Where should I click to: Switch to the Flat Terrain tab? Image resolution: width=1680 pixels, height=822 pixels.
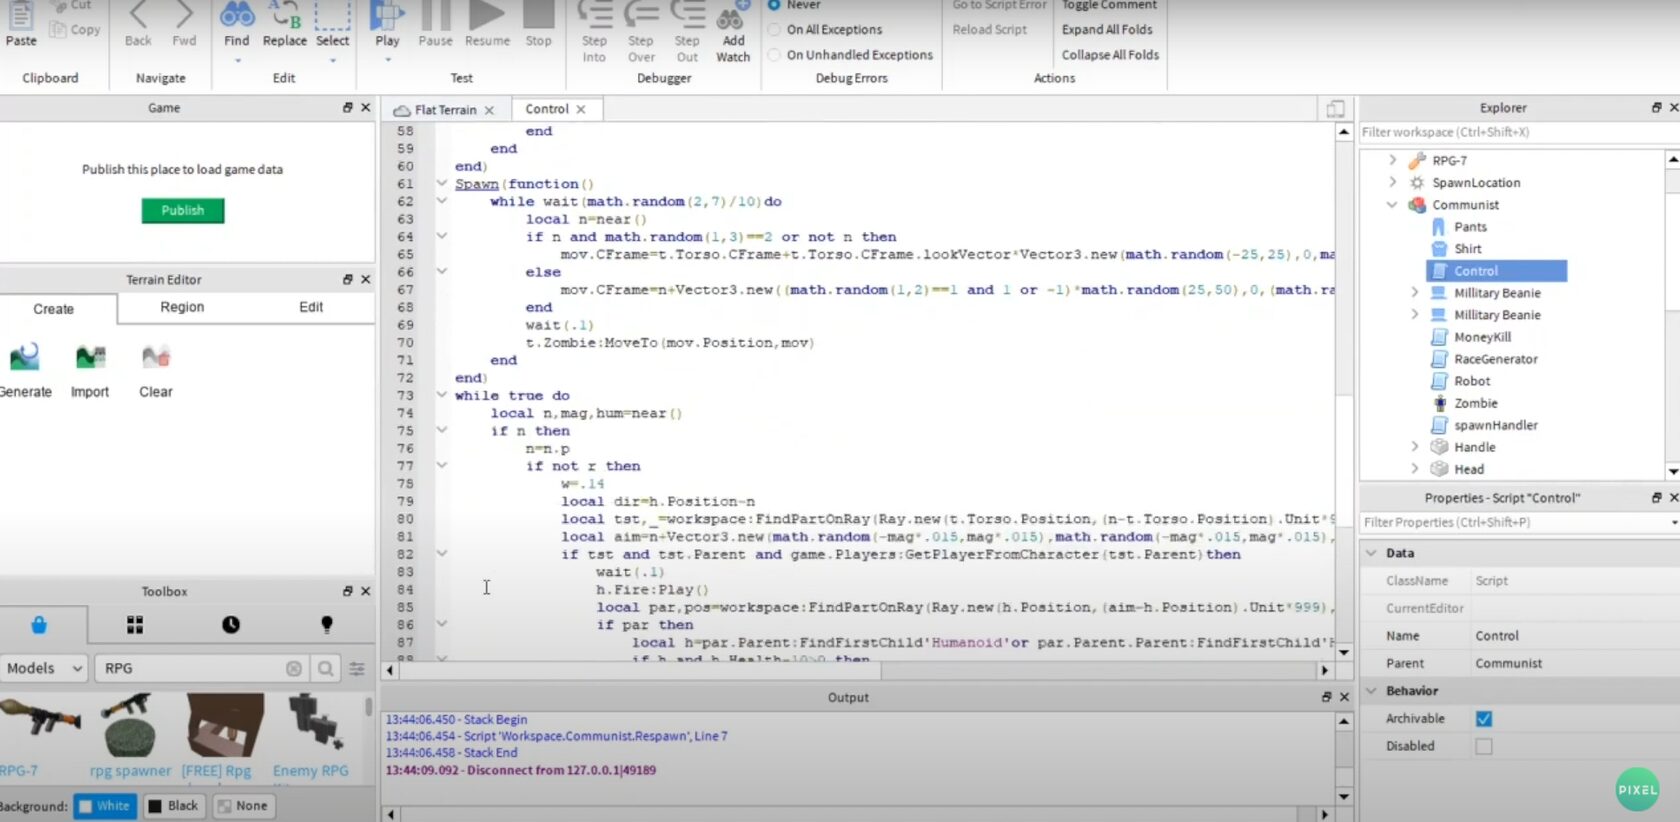(445, 110)
